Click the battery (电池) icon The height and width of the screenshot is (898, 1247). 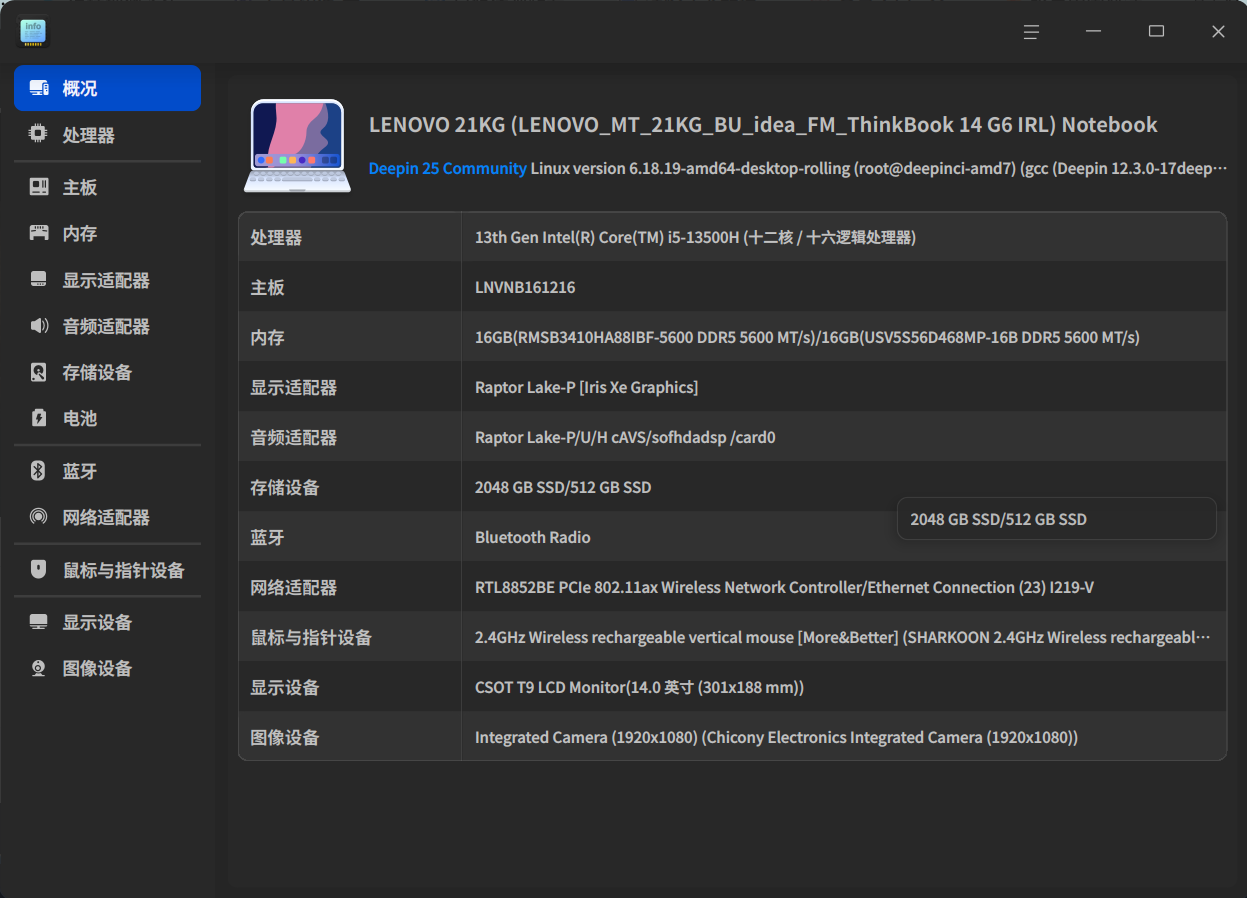click(39, 418)
